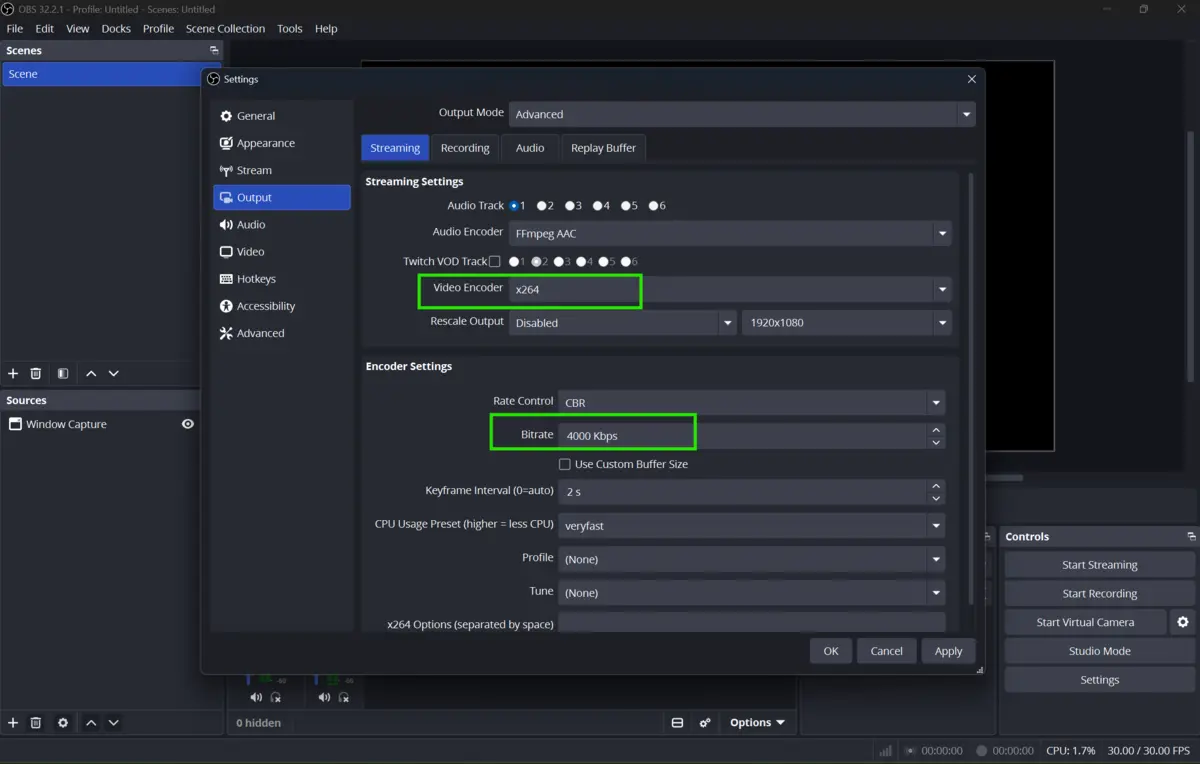Switch to the Recording tab
Screen dimensions: 1200x764
(465, 148)
